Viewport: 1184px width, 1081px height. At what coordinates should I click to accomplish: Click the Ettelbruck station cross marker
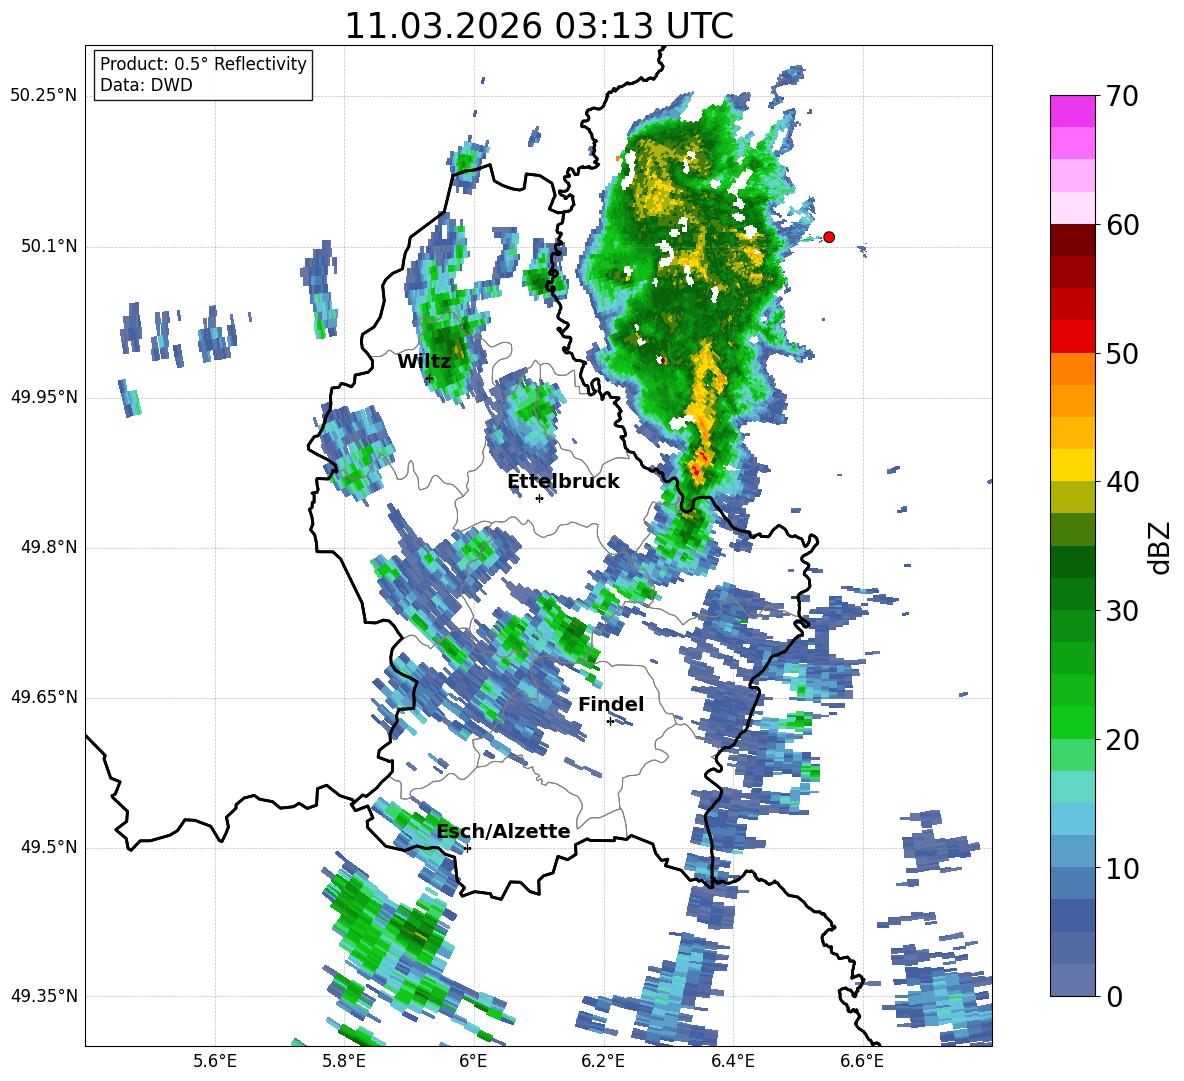point(539,498)
